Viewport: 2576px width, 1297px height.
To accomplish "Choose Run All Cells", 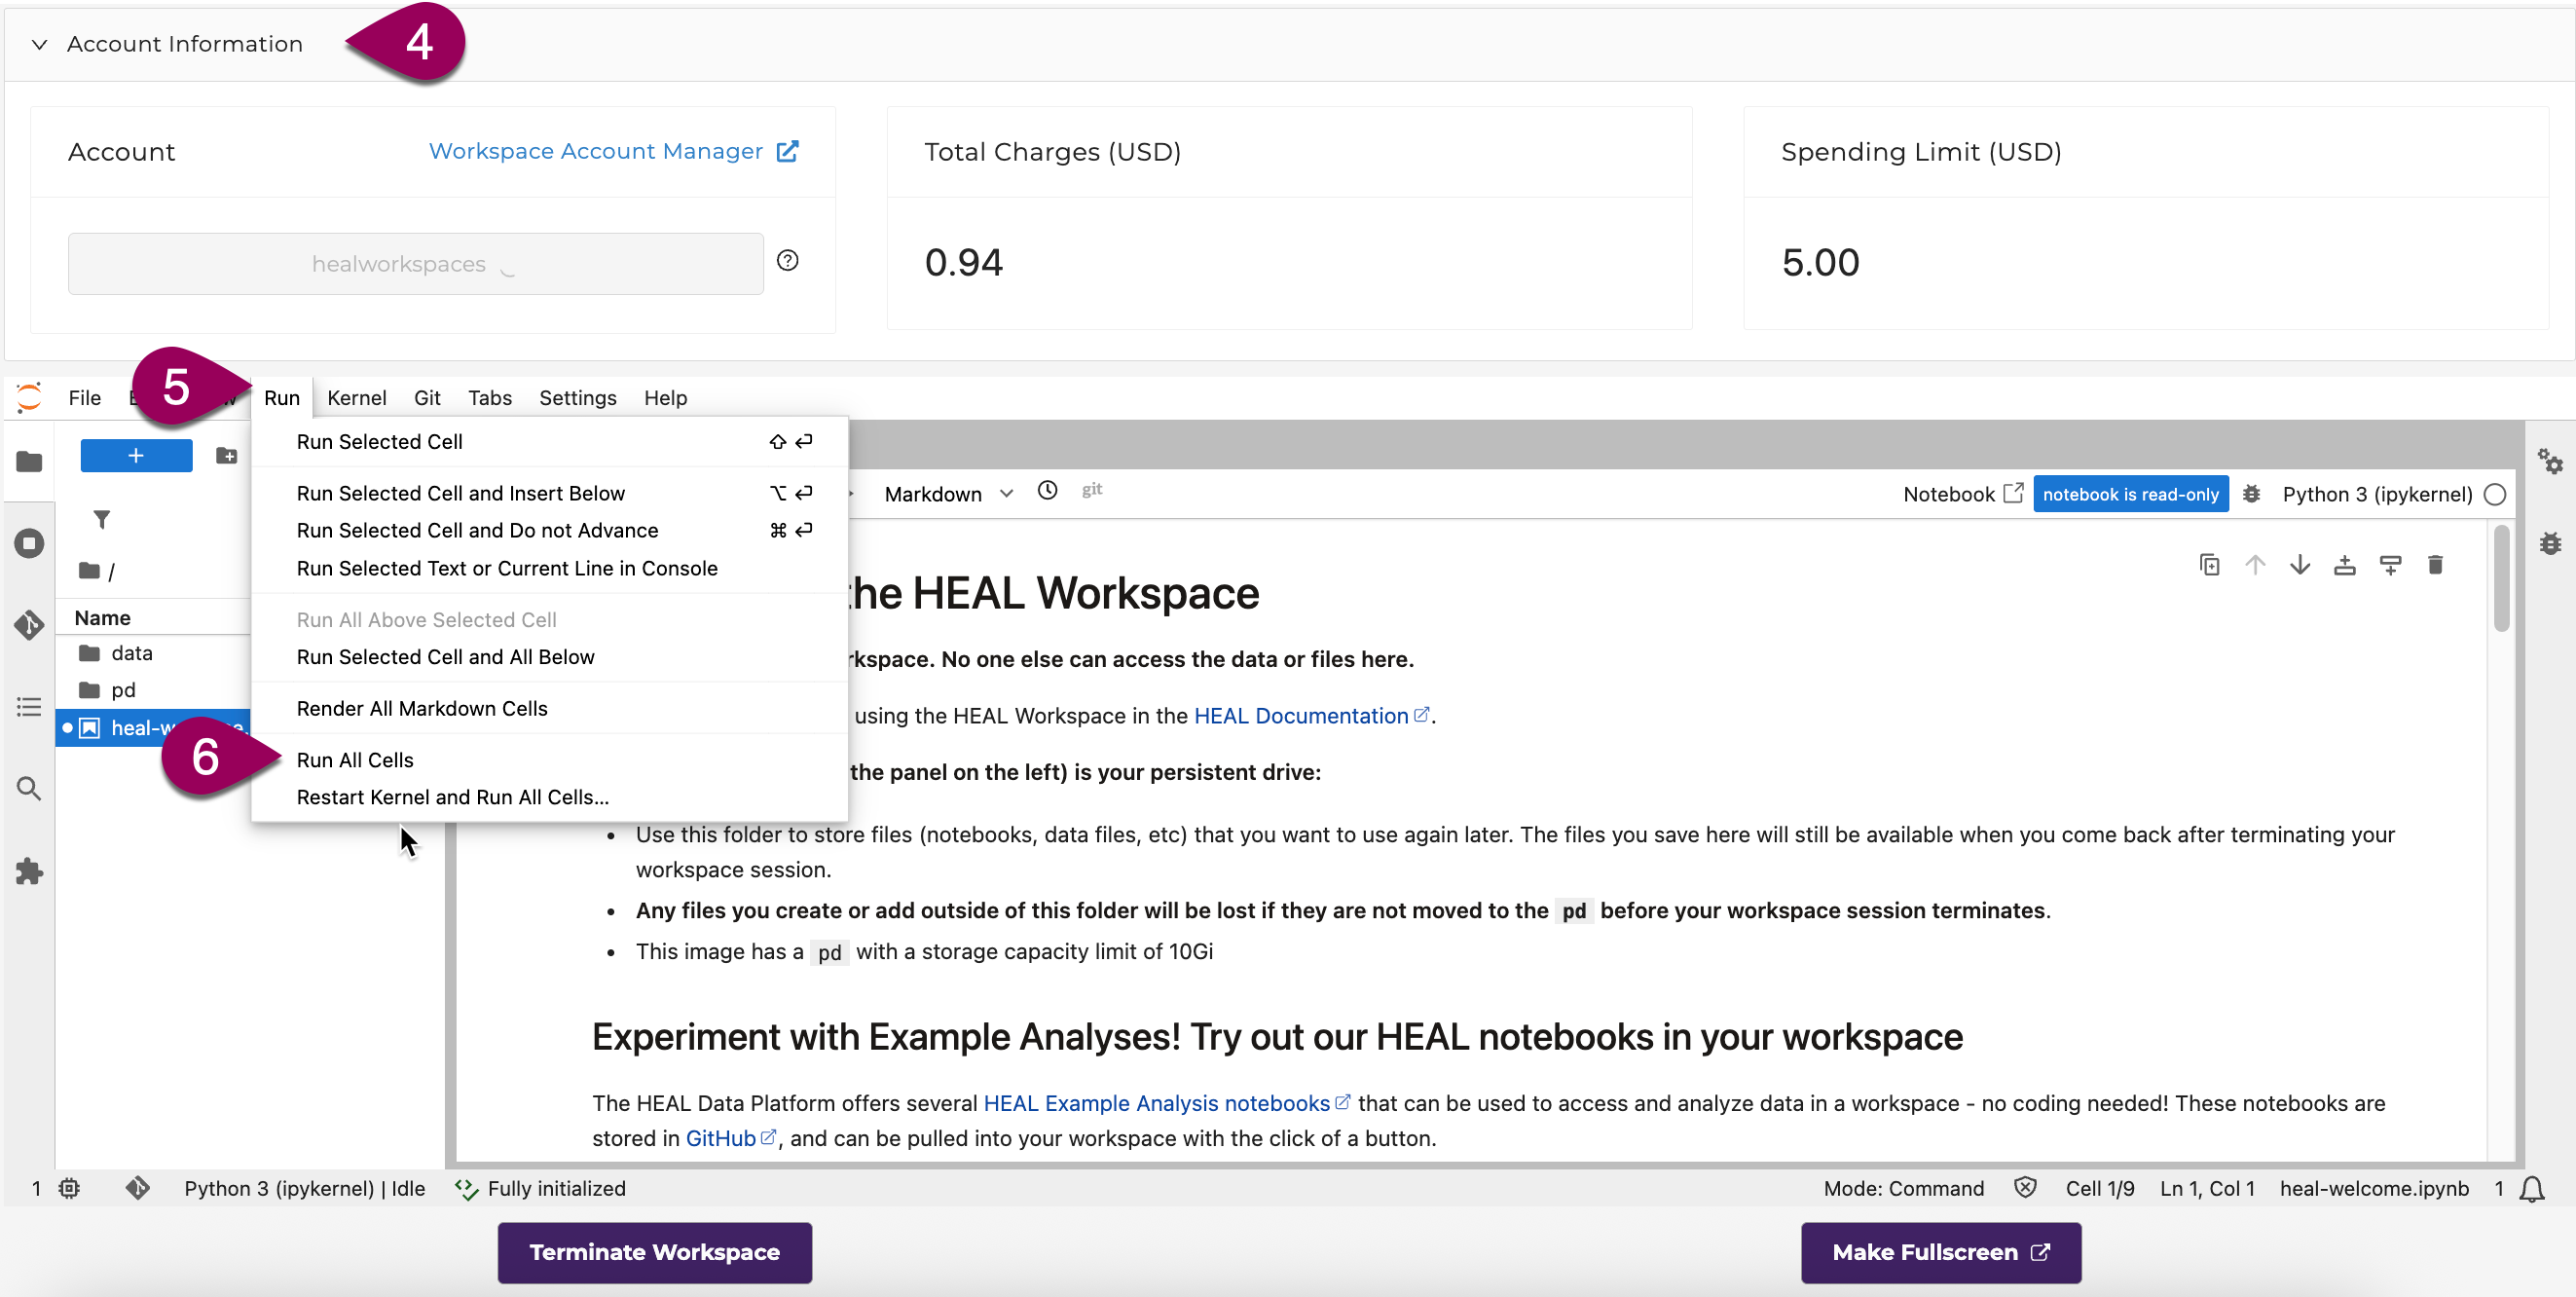I will click(550, 760).
